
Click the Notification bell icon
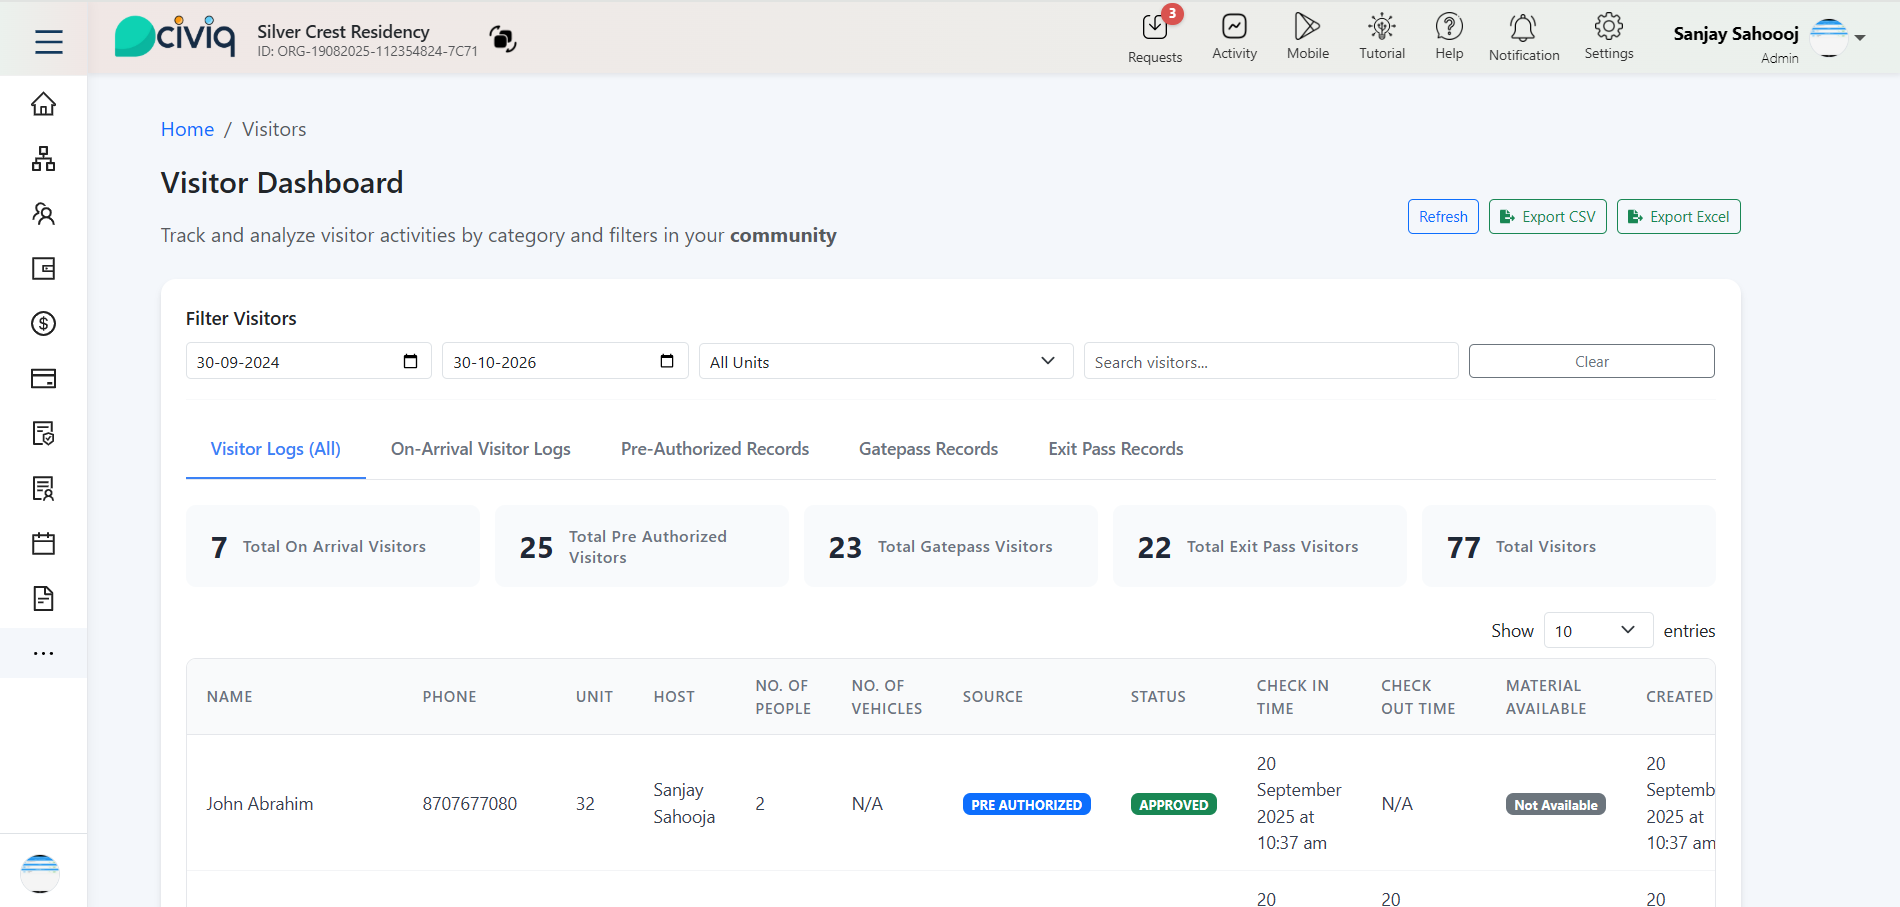(x=1523, y=28)
